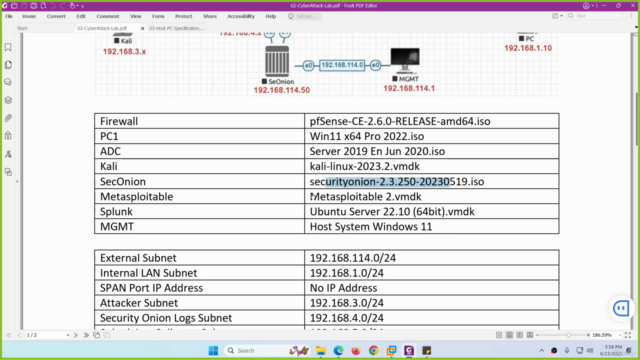The height and width of the screenshot is (360, 640).
Task: Select single page view mode icon
Action: [499, 335]
